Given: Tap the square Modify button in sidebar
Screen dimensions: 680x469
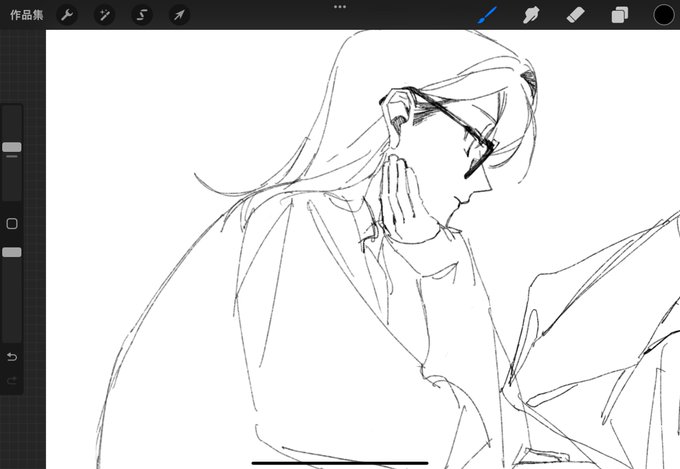Looking at the screenshot, I should [12, 223].
